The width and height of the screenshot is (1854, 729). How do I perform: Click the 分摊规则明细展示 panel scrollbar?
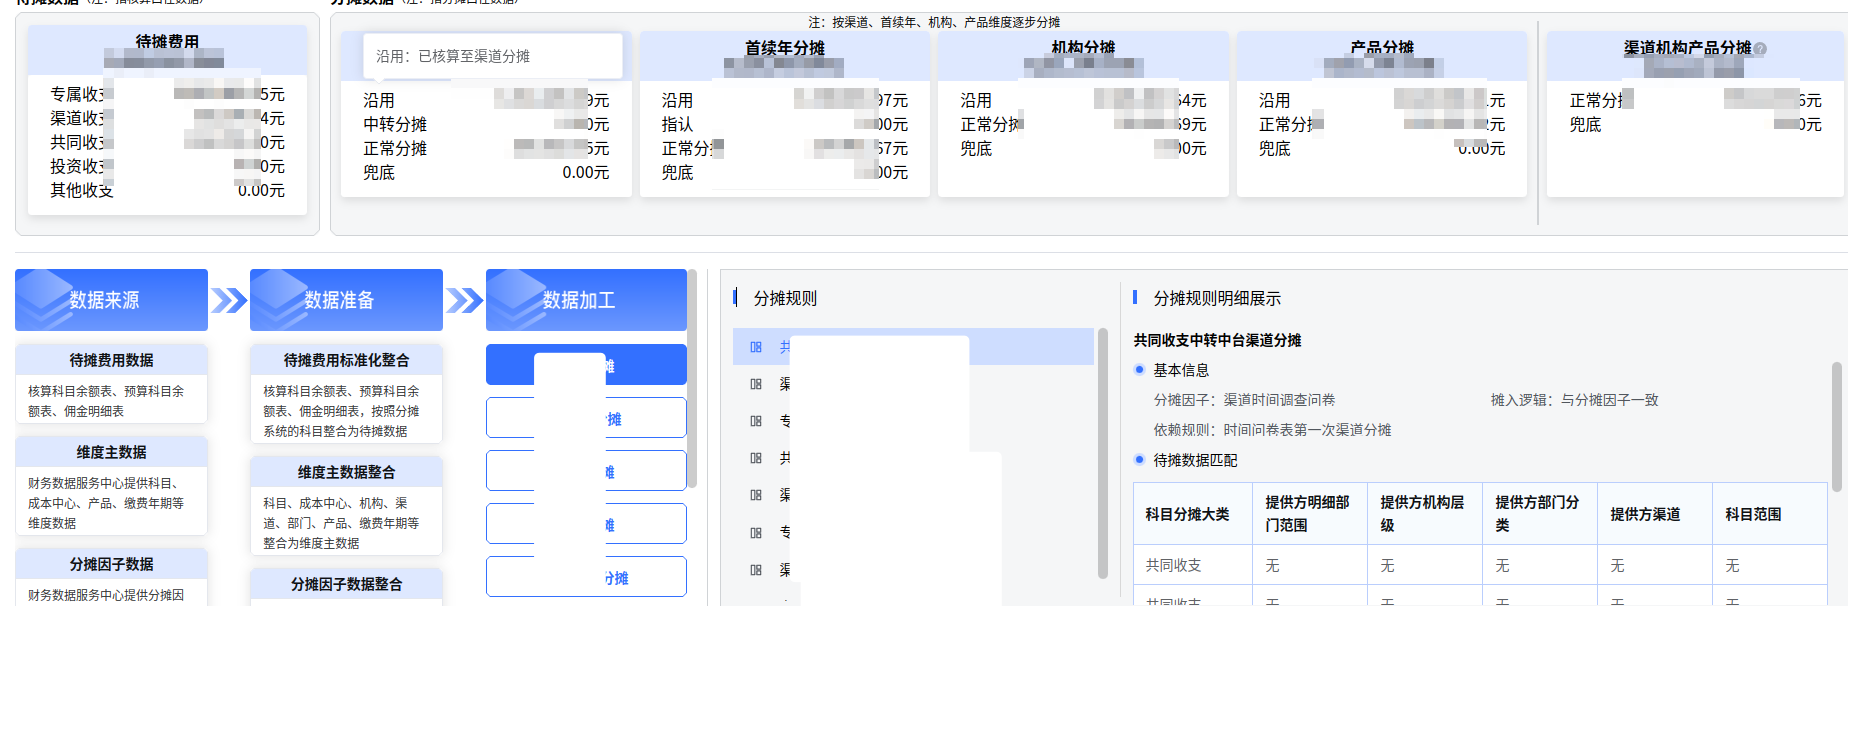[1837, 427]
